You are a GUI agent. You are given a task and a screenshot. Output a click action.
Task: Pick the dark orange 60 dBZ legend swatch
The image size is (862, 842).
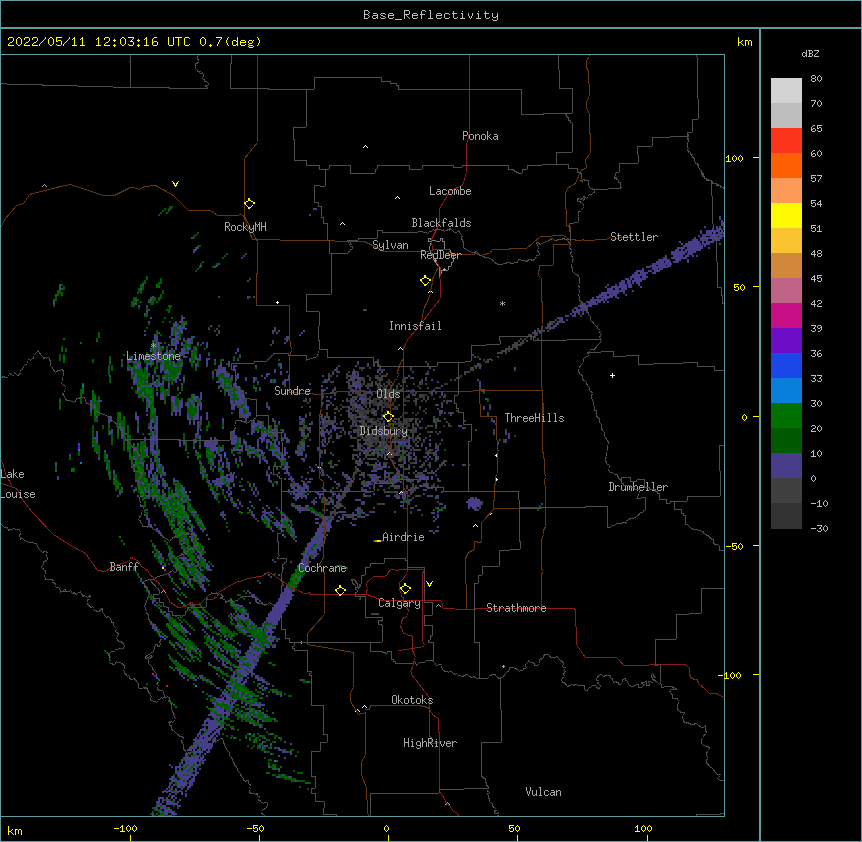click(x=786, y=165)
